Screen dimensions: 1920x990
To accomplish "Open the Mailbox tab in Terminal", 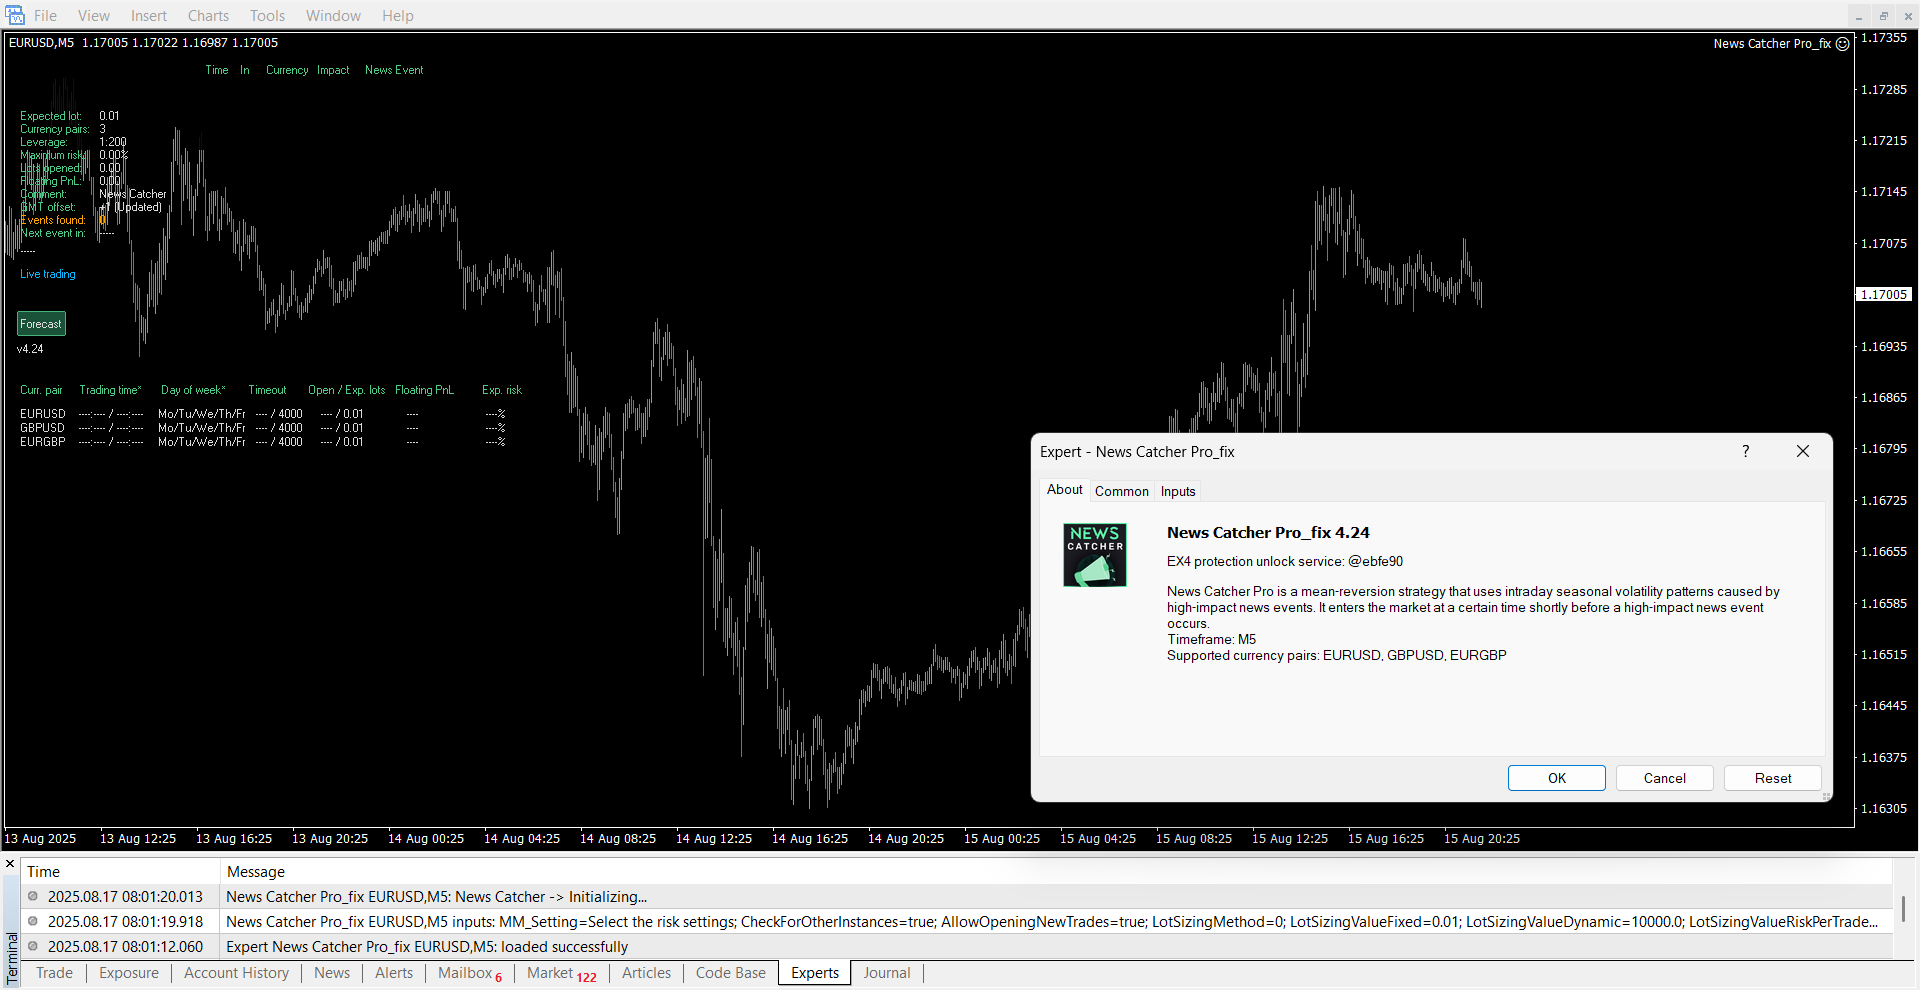I will point(465,973).
